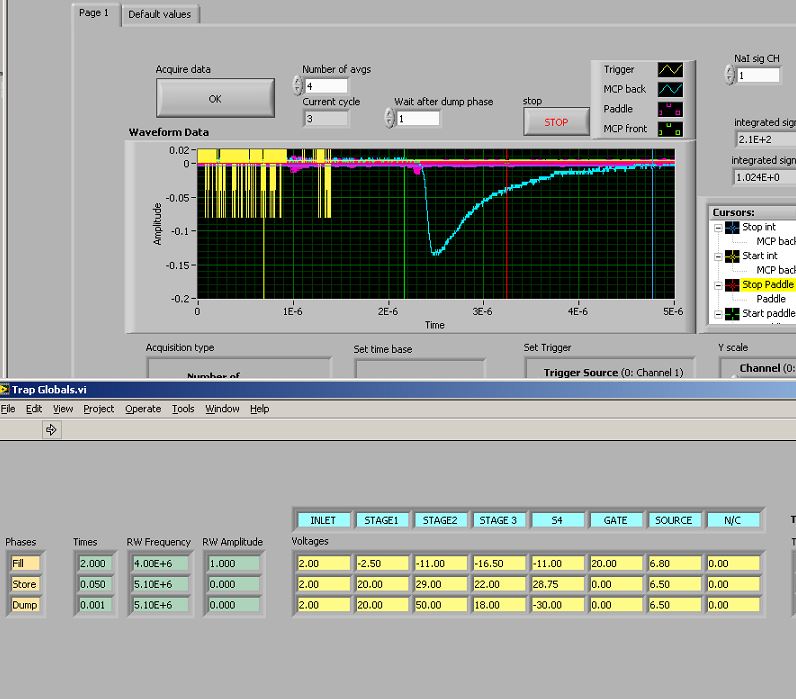Open the Operate menu
The width and height of the screenshot is (796, 699).
[143, 409]
